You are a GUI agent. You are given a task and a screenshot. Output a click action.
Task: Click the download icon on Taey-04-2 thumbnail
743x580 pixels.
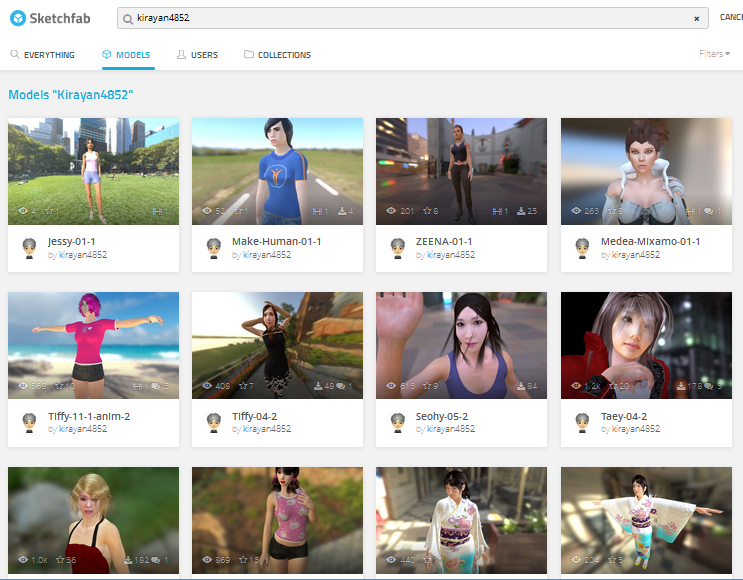pos(681,386)
